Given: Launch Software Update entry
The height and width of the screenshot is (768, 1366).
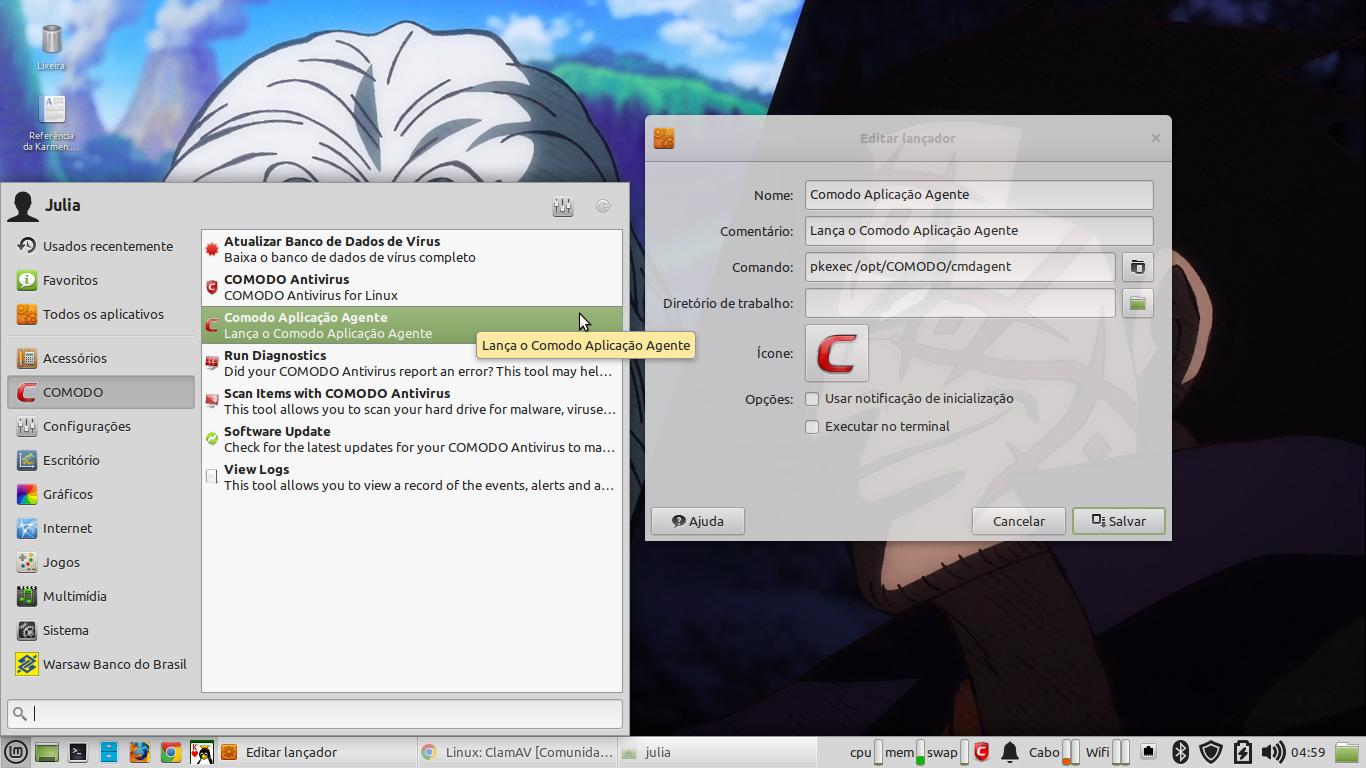Looking at the screenshot, I should (412, 439).
